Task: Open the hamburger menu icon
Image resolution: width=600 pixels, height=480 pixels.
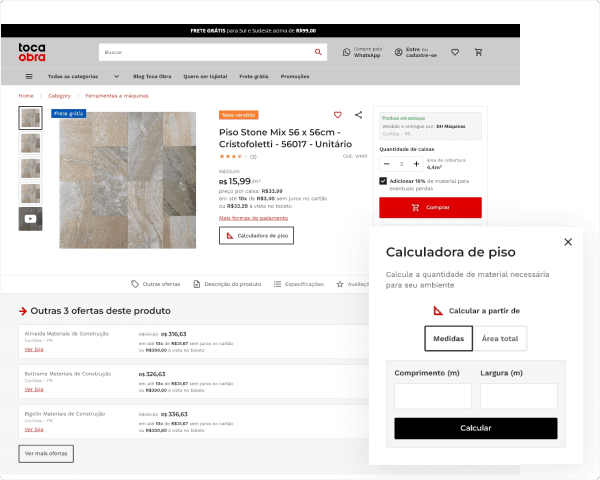Action: pos(29,77)
